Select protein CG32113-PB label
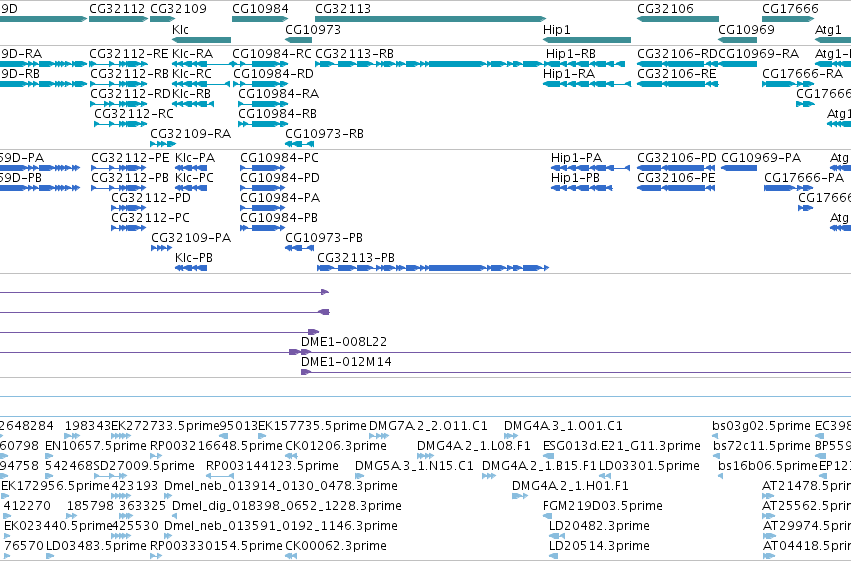Viewport: 851px width, 561px height. 355,258
